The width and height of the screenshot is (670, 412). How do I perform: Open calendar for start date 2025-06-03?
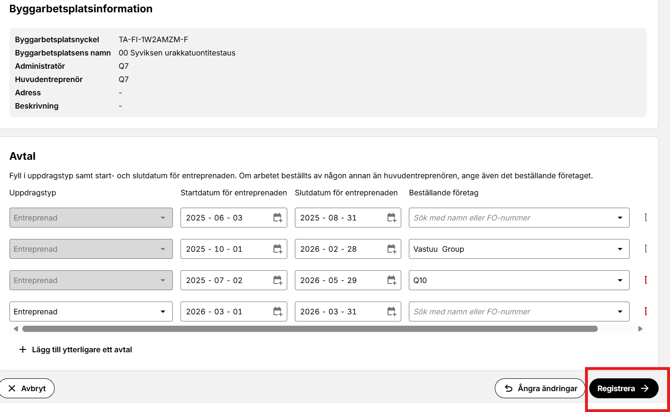pos(277,218)
